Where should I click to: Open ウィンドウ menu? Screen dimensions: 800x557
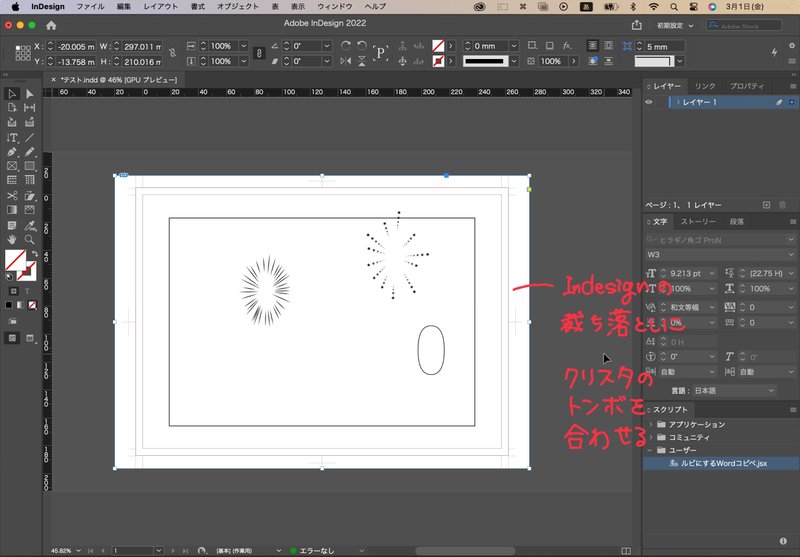click(335, 7)
